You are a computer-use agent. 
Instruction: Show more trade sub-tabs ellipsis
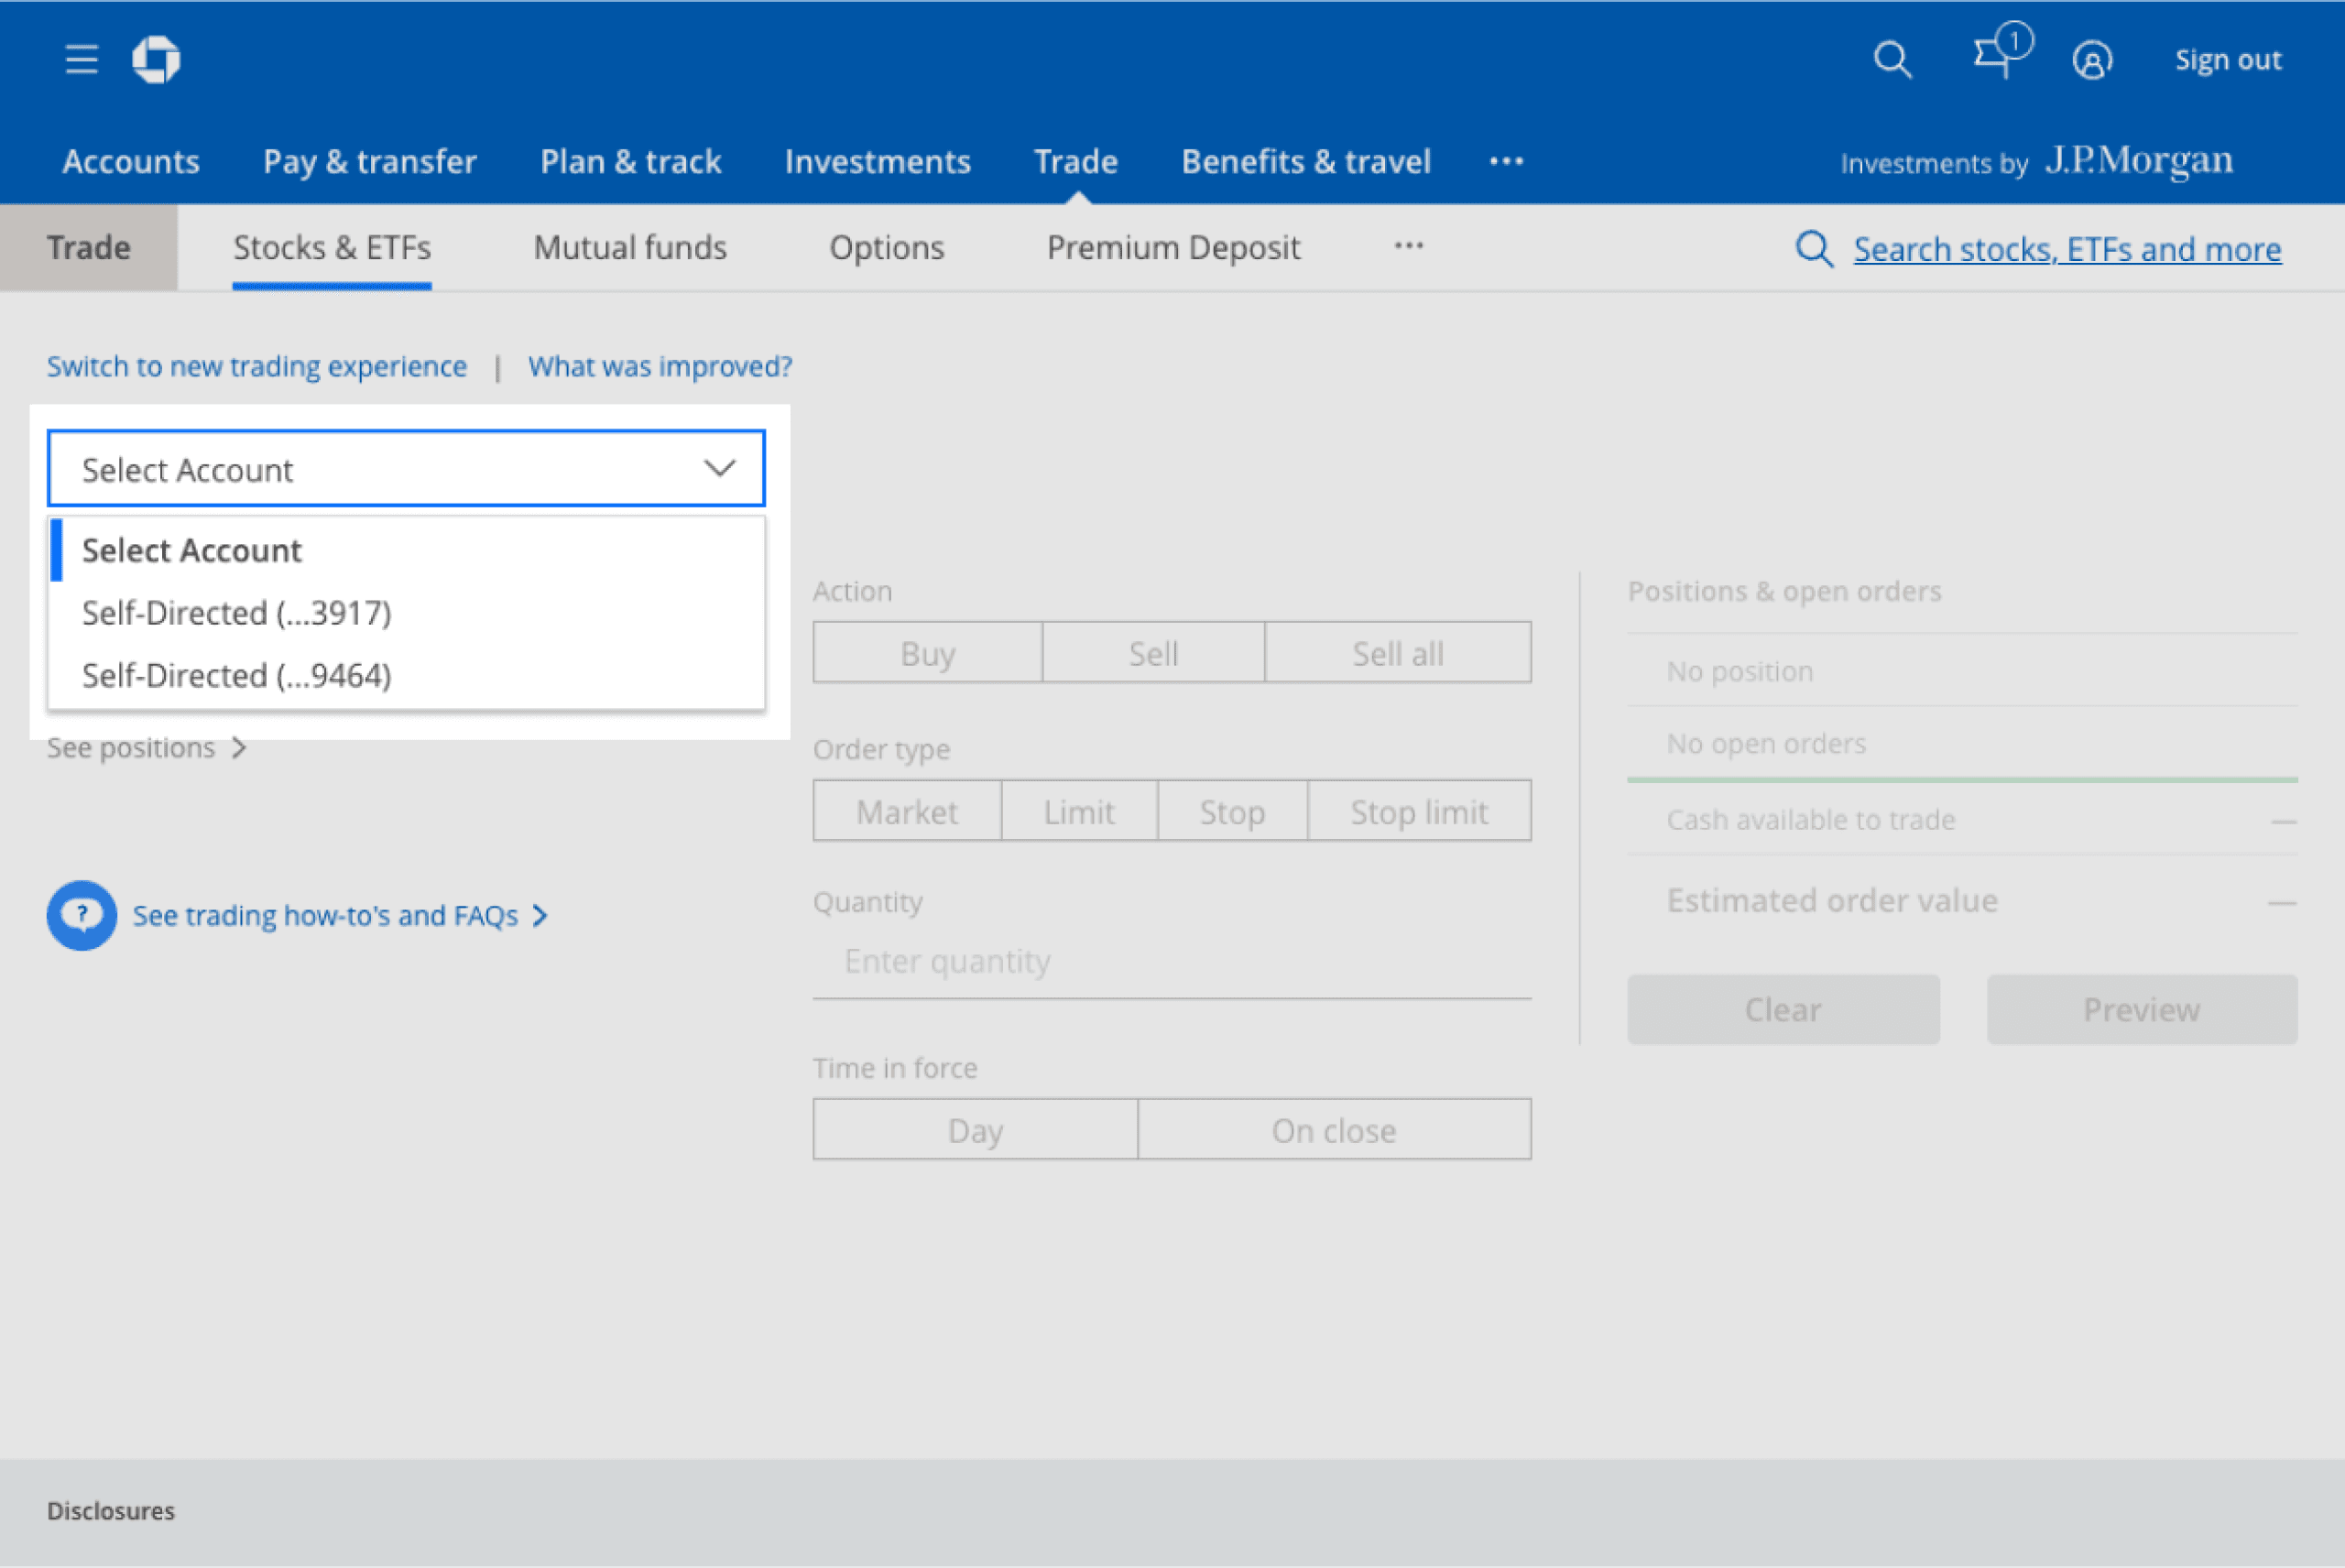tap(1408, 246)
